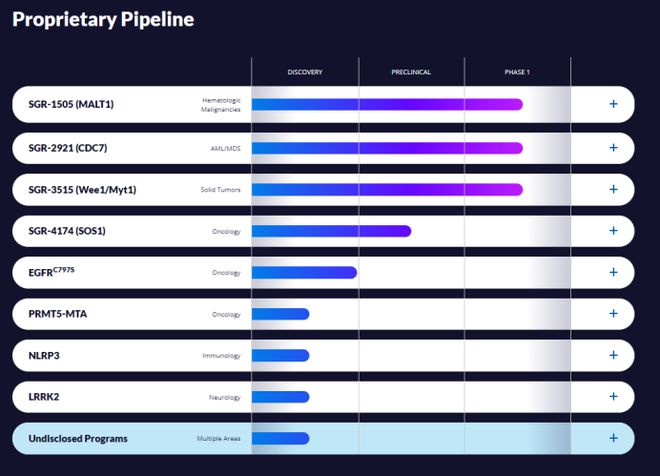Expand the SGR-1505 (MALT1) row plus icon
The width and height of the screenshot is (660, 476).
tap(613, 104)
